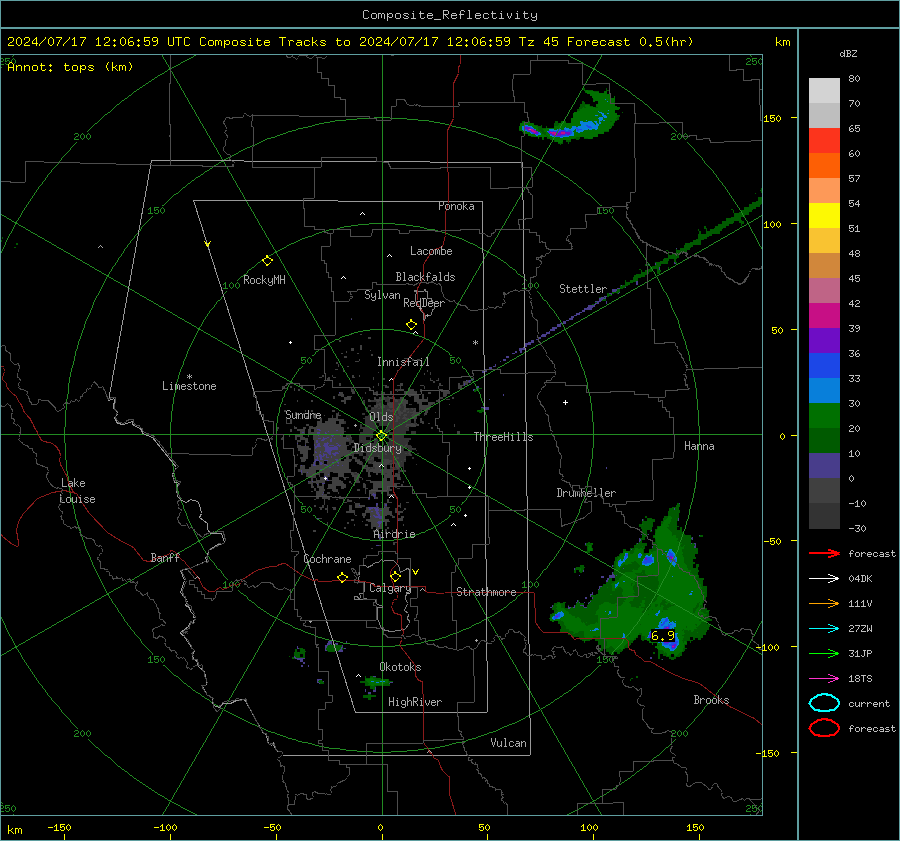Click the Composite_Reflectivity title
The height and width of the screenshot is (841, 900).
click(x=449, y=15)
